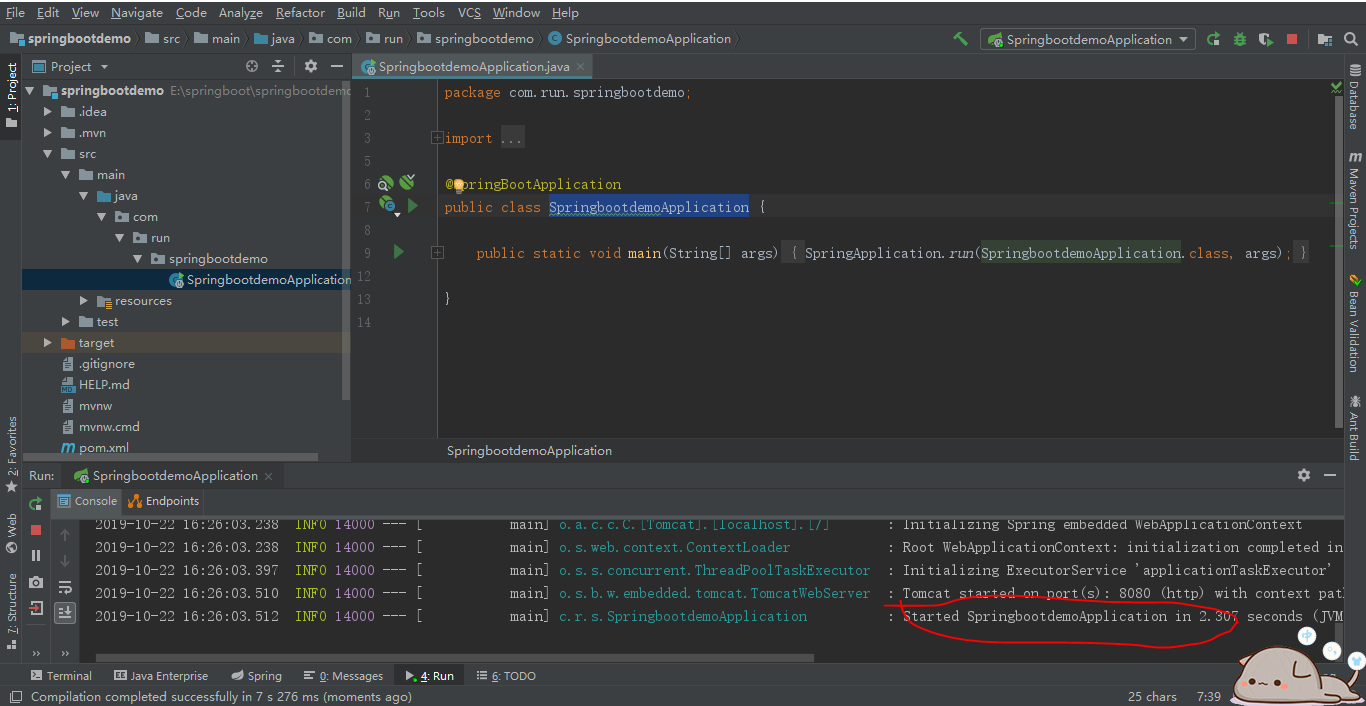The width and height of the screenshot is (1366, 706).
Task: Expand the import fold on line 3
Action: tap(437, 138)
